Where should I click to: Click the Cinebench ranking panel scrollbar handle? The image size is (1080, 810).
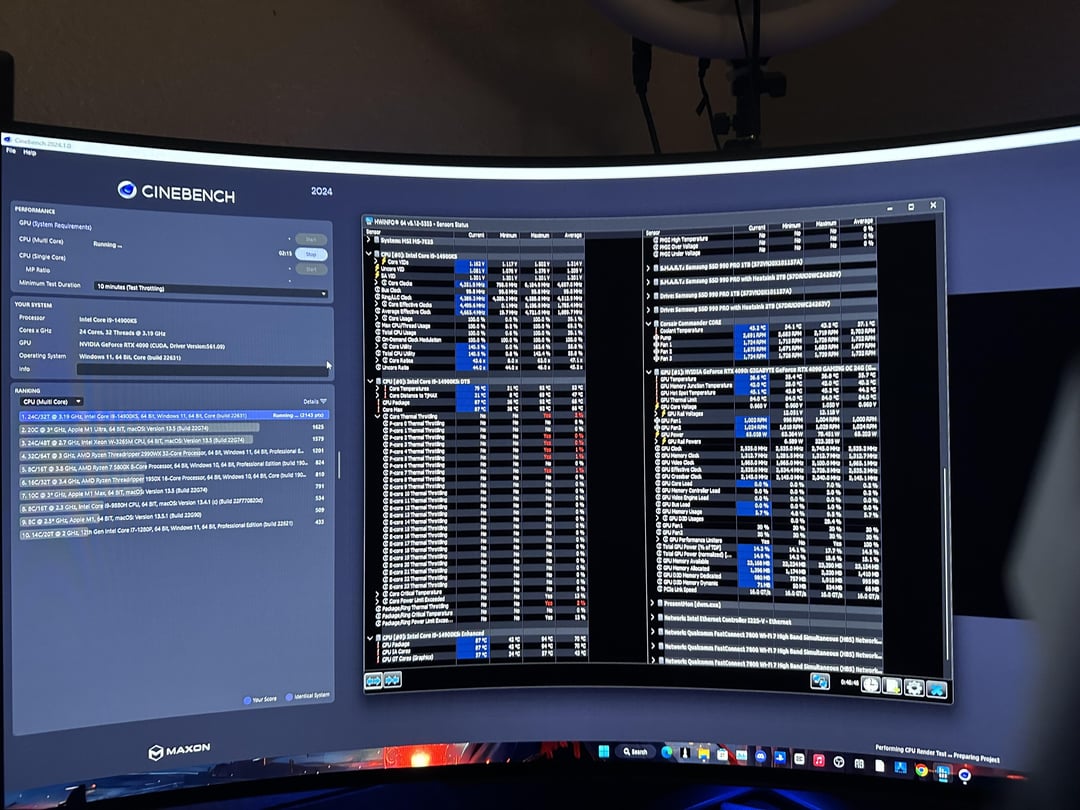pyautogui.click(x=340, y=466)
